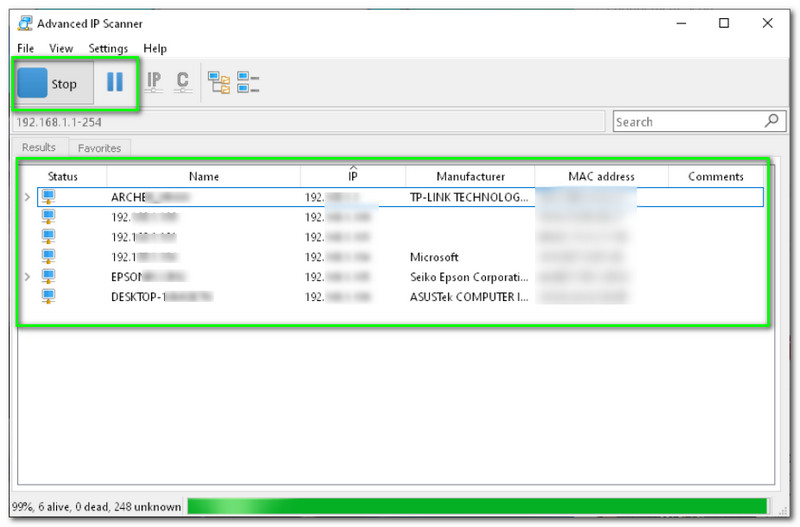Select the DESKTOP computer status icon

pyautogui.click(x=48, y=296)
